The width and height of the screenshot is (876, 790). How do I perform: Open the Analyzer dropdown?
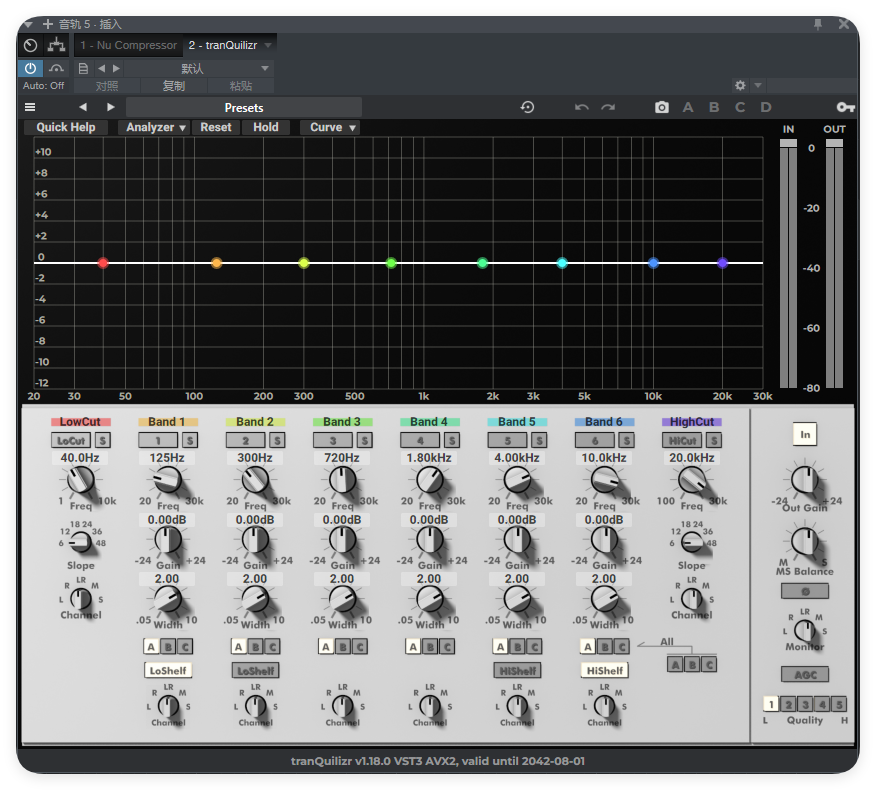pos(155,127)
